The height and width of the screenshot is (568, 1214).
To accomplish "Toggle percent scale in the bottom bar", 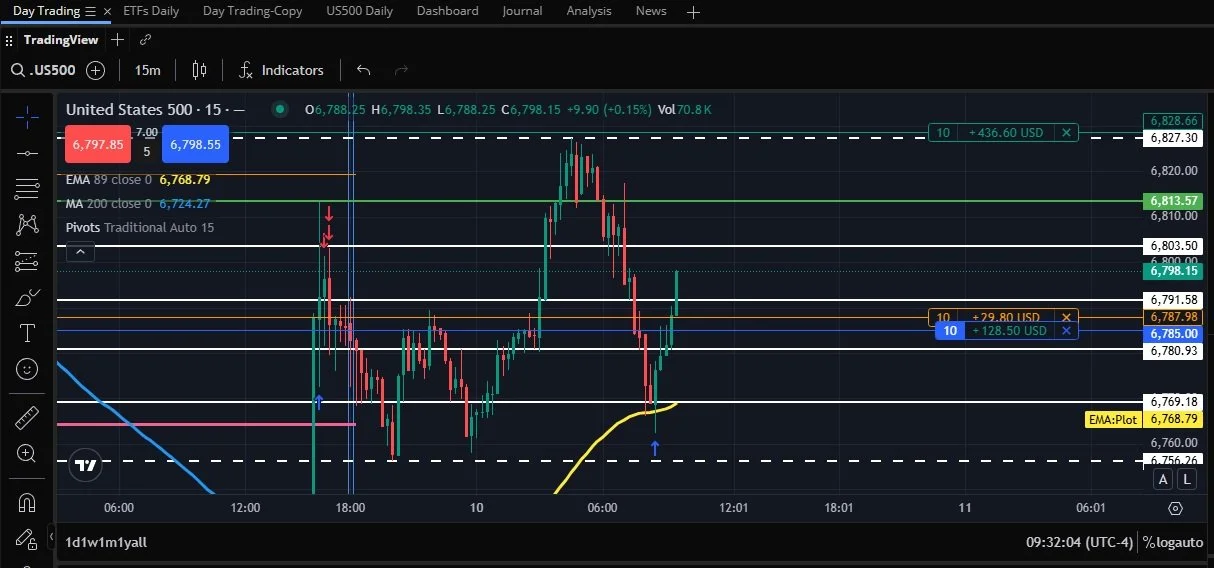I will click(x=1149, y=542).
